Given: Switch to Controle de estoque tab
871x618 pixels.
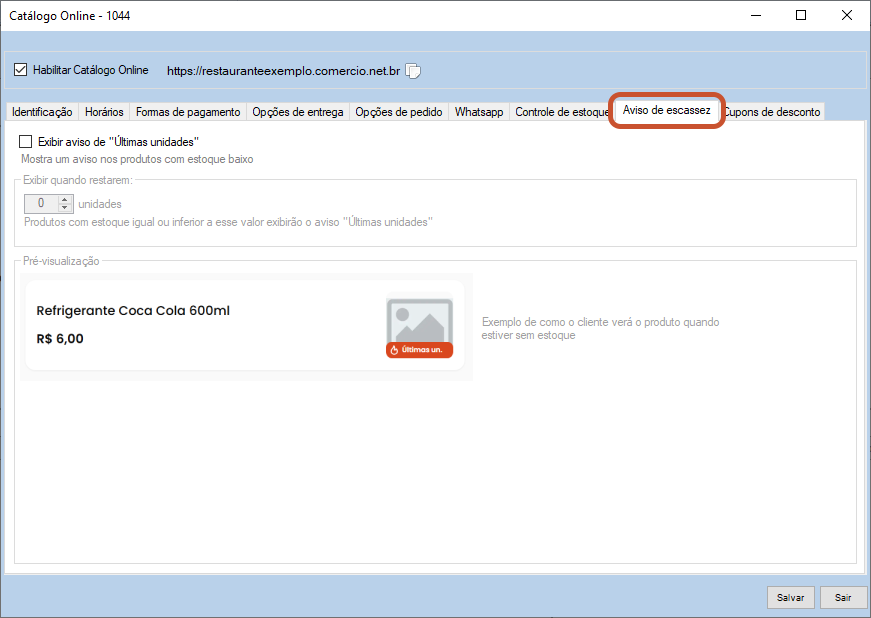Looking at the screenshot, I should (x=562, y=112).
